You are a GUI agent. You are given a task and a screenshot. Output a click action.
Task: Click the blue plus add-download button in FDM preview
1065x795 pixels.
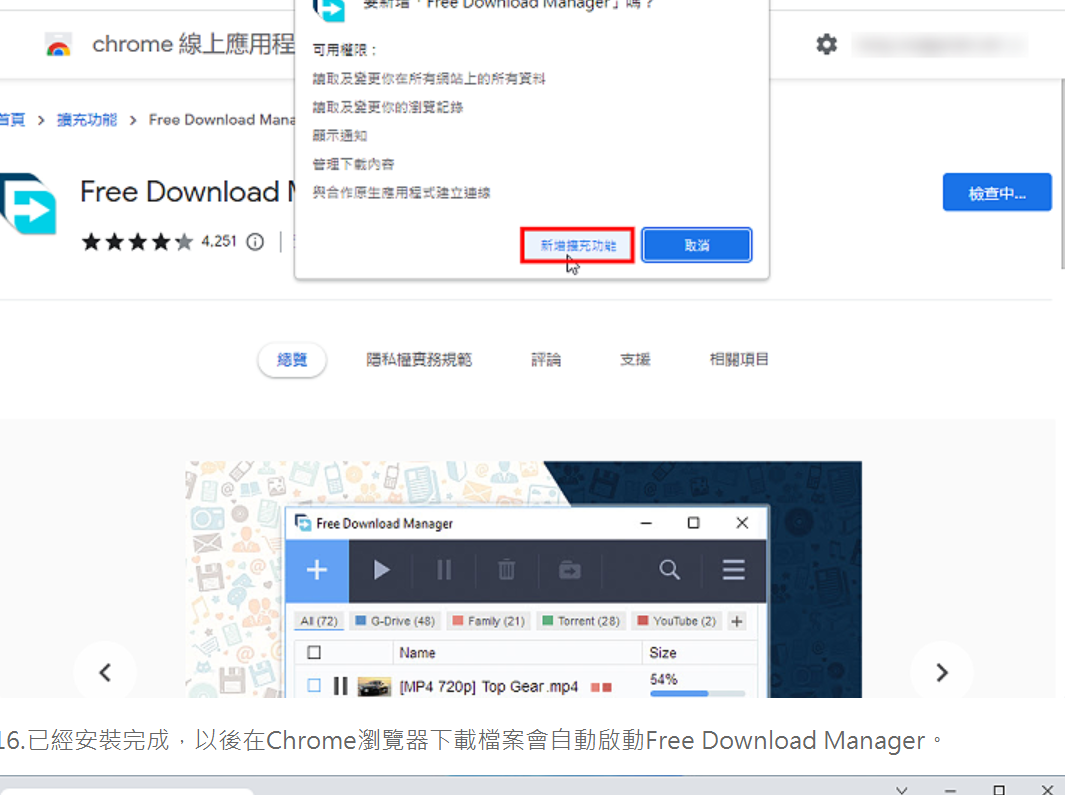pos(317,570)
